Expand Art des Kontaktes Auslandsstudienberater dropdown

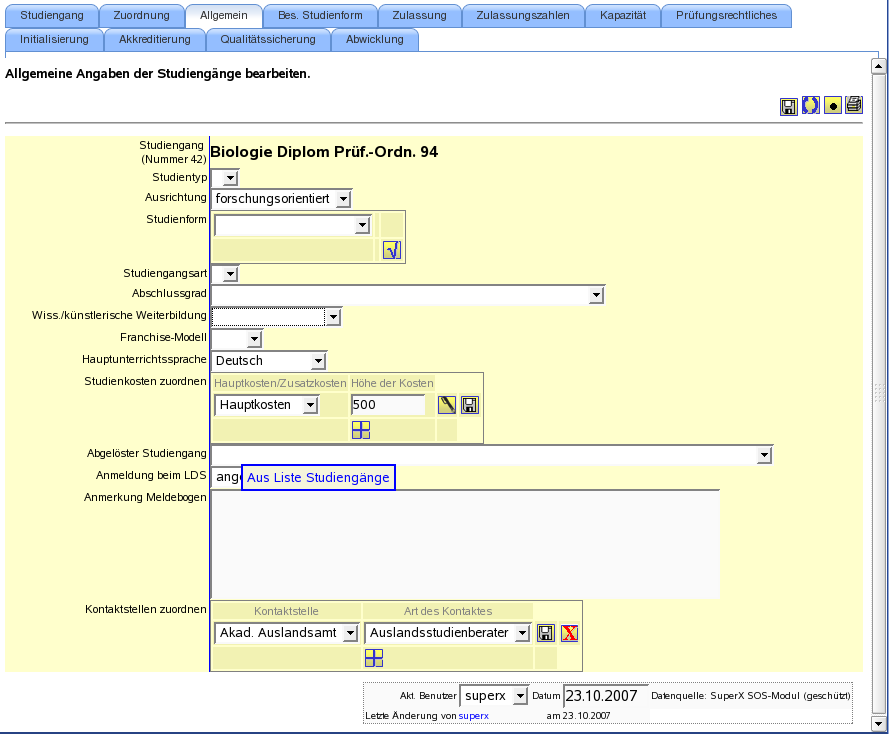[x=448, y=633]
